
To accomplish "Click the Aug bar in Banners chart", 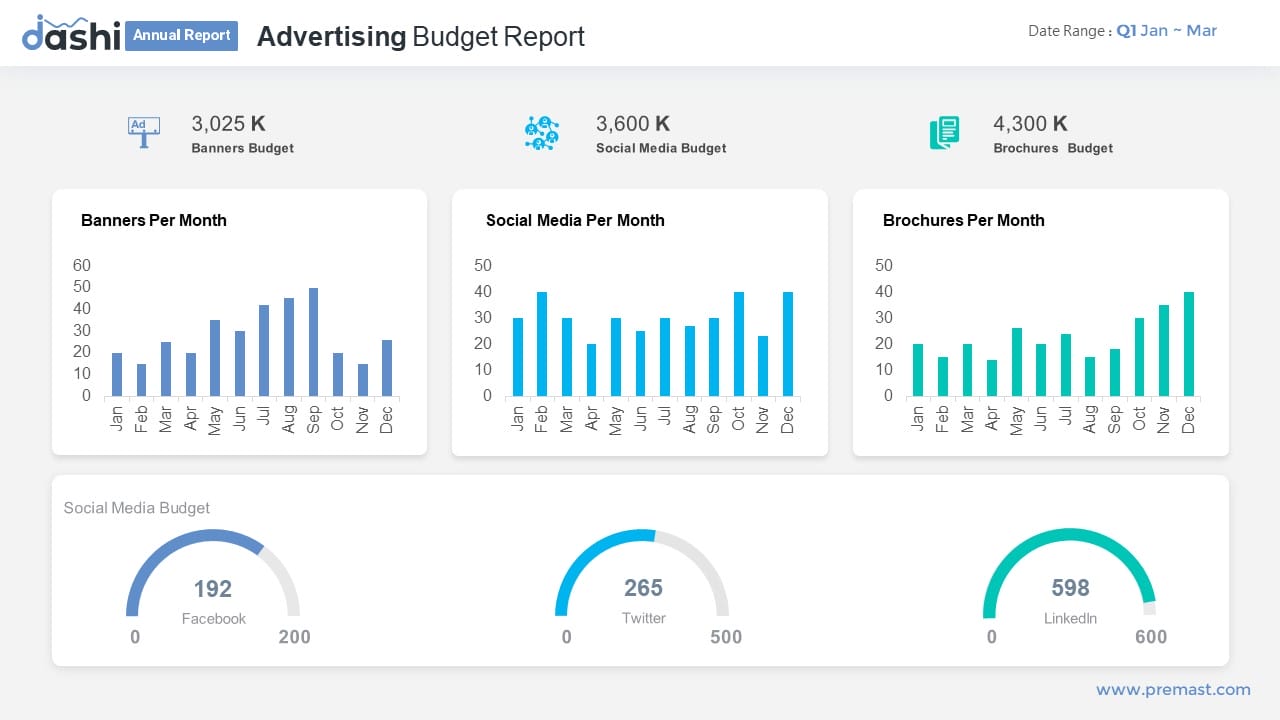I will 289,347.
